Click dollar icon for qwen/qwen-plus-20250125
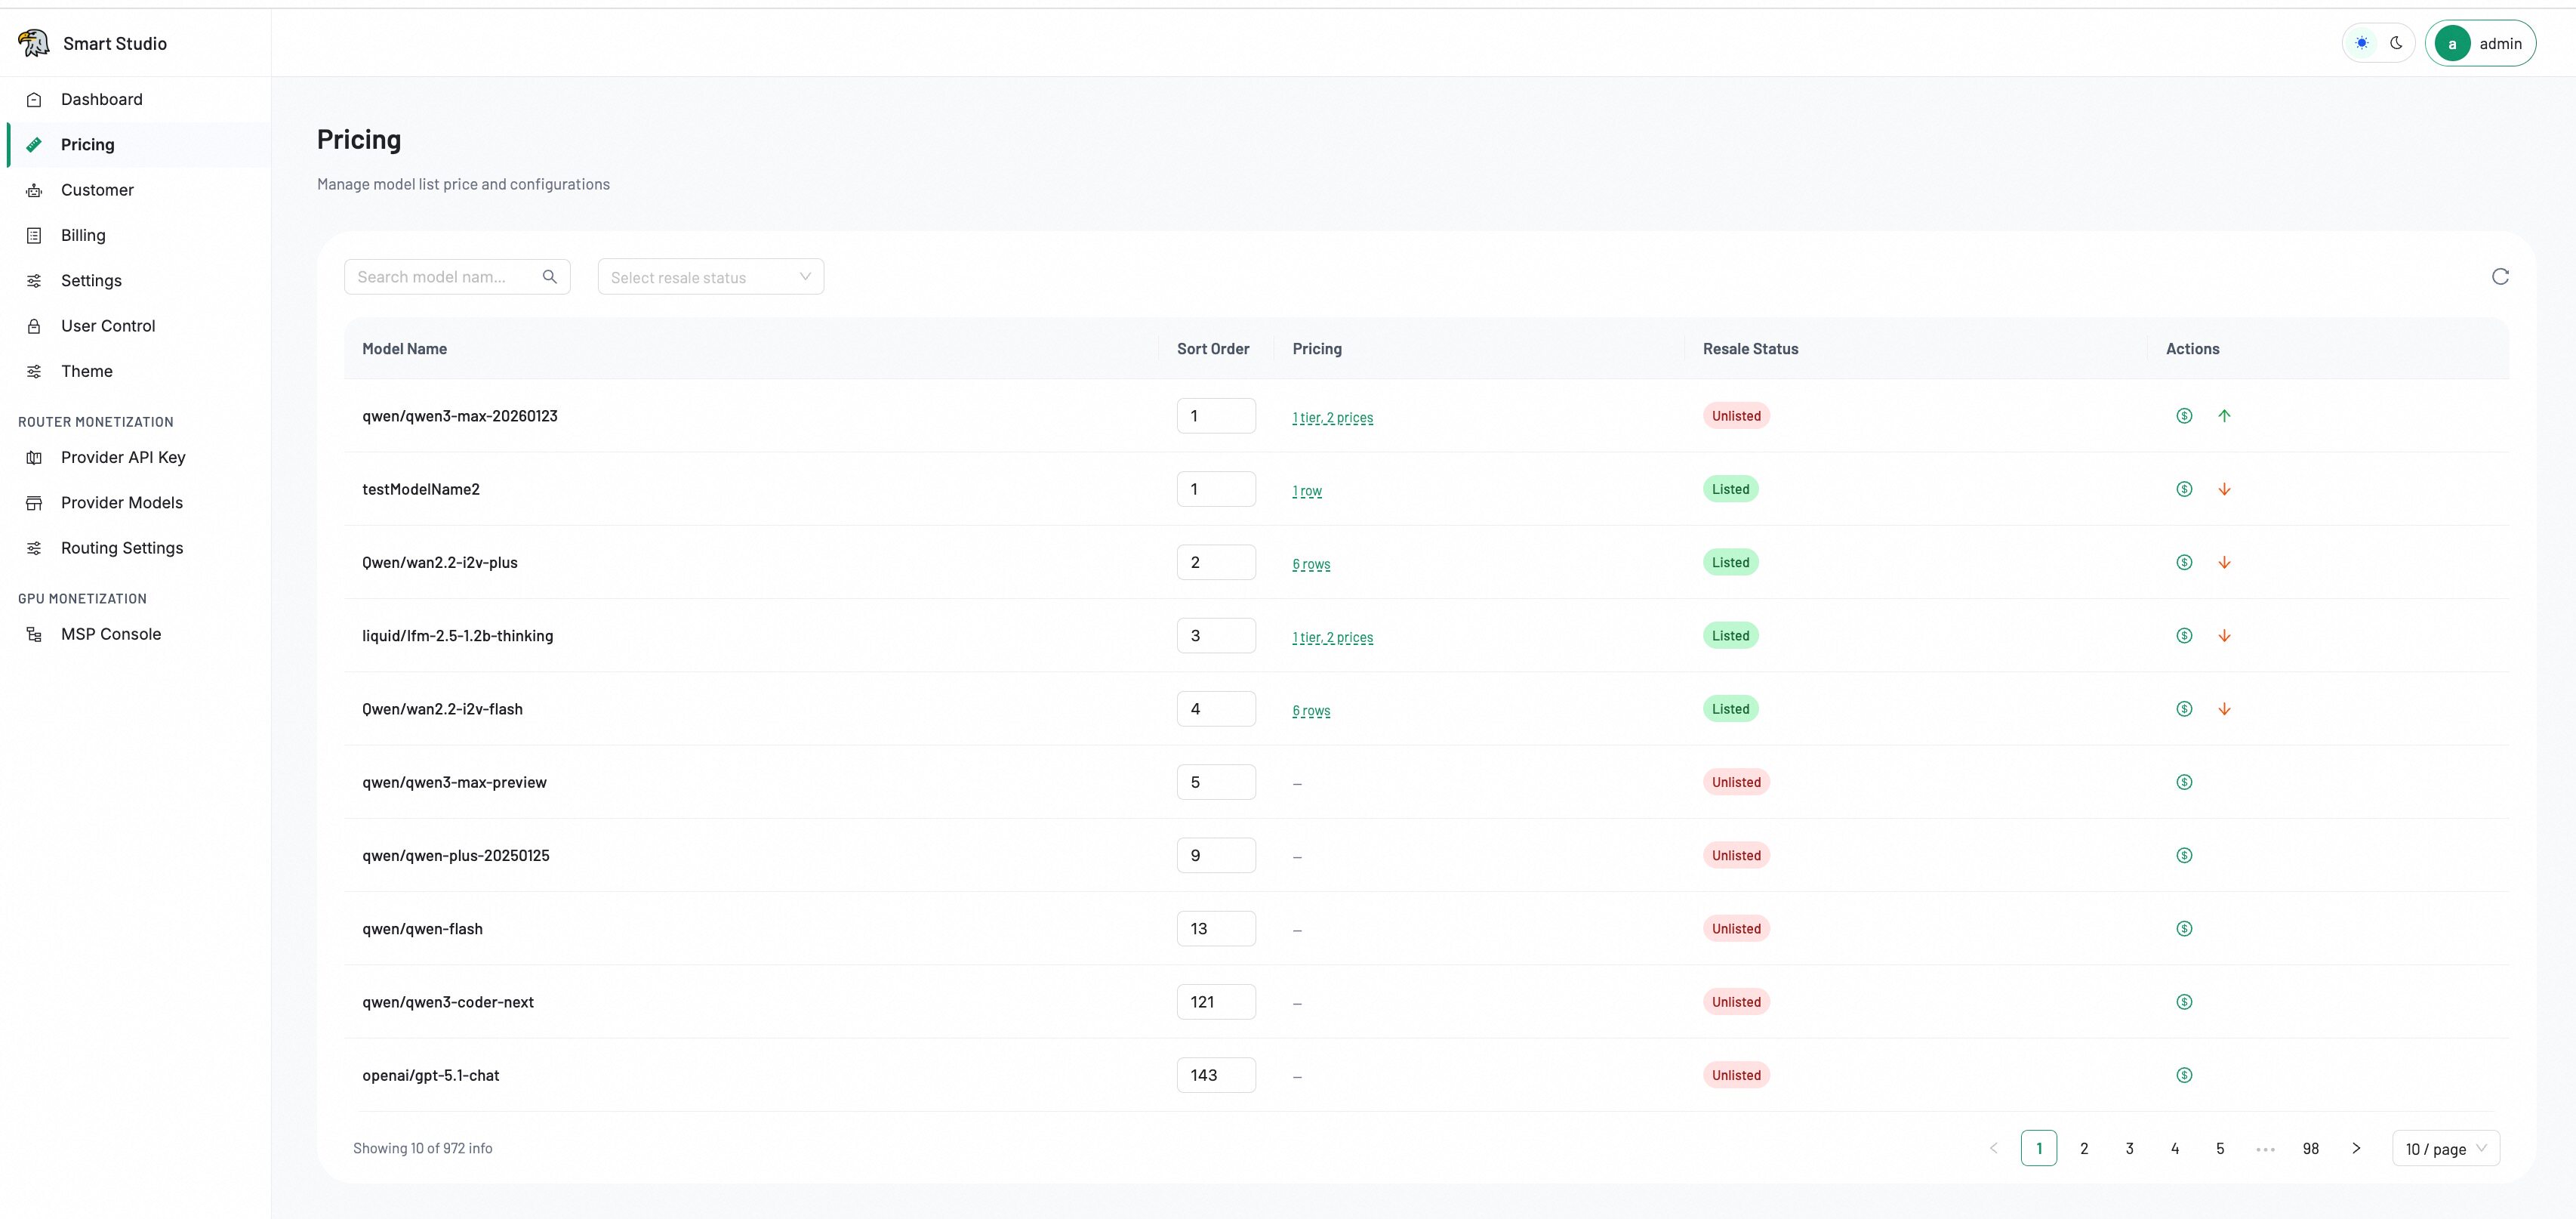This screenshot has width=2576, height=1219. (2184, 855)
